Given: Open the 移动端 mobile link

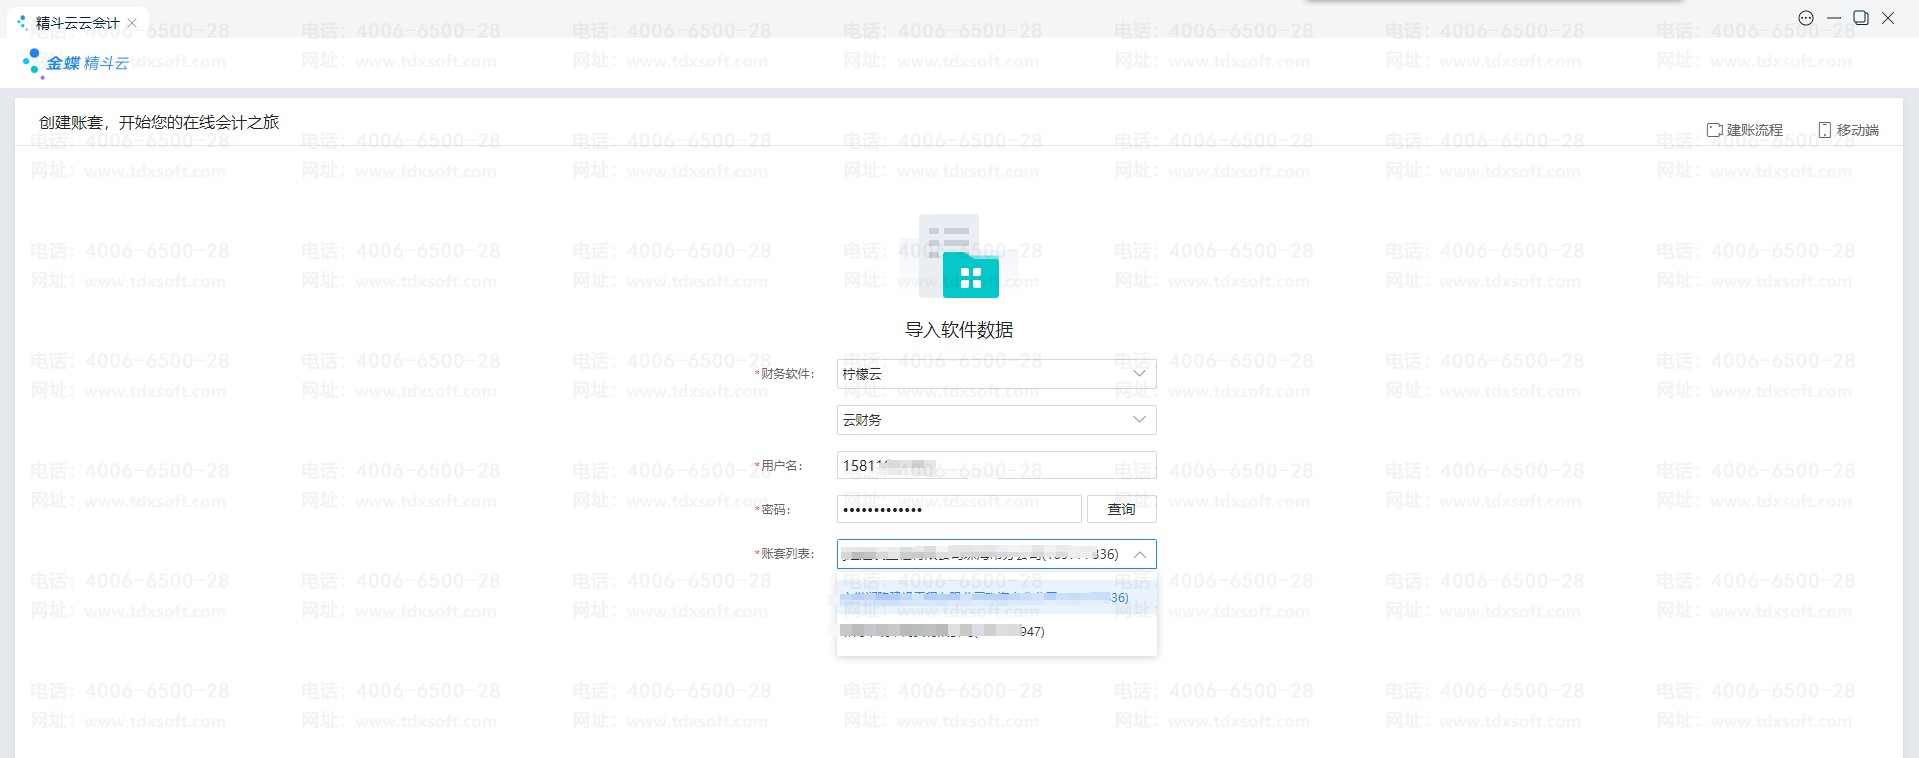Looking at the screenshot, I should pyautogui.click(x=1848, y=130).
